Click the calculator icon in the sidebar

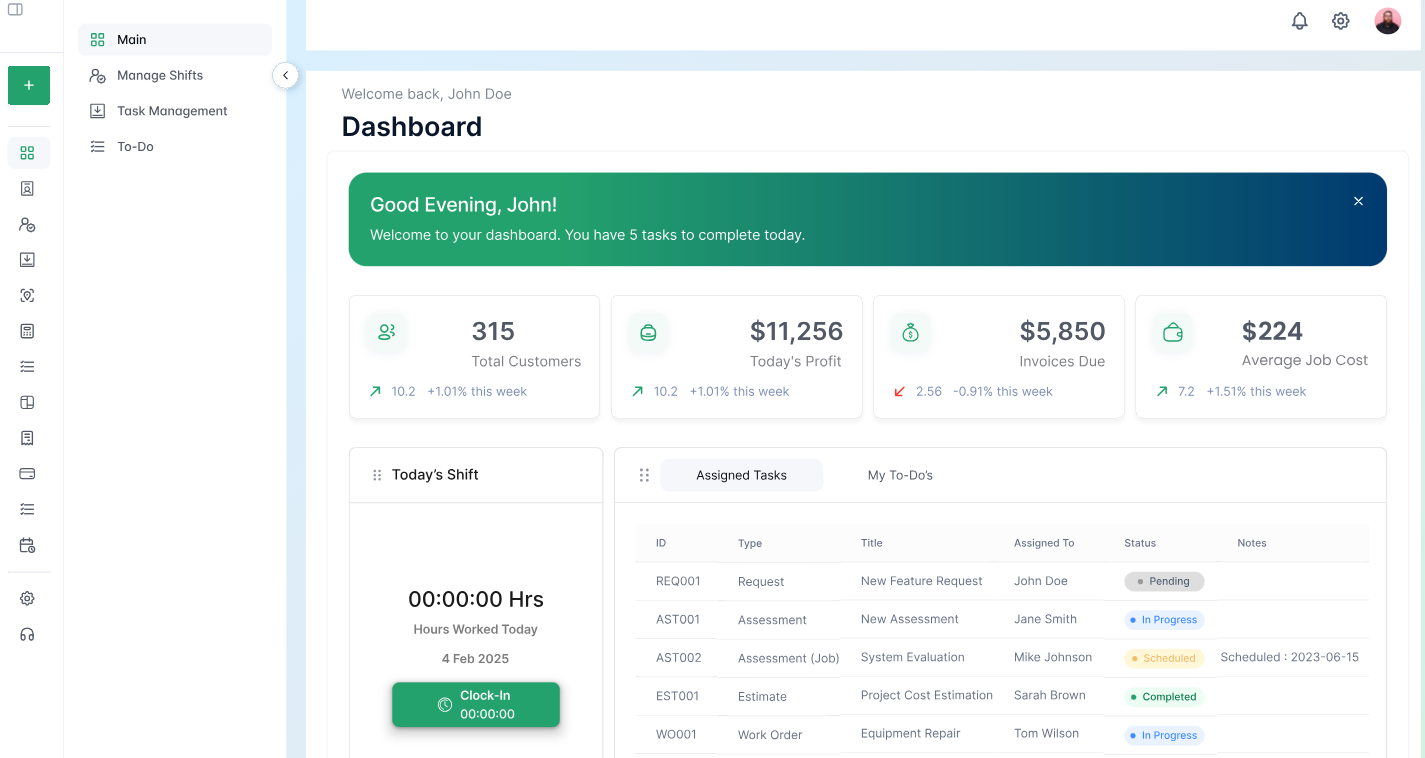point(28,330)
